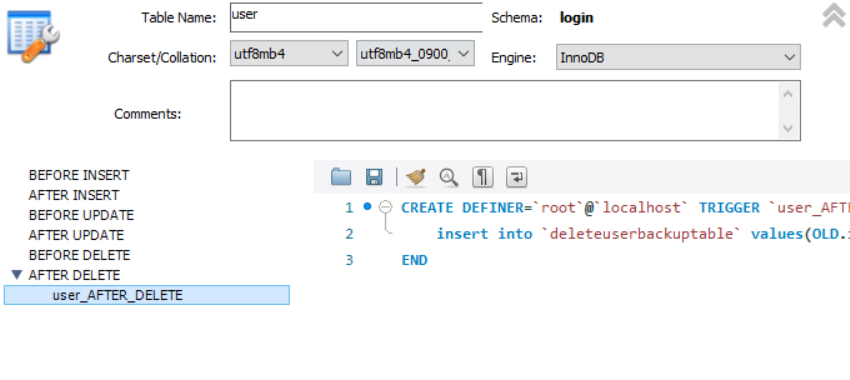Screen dimensions: 850x380
Task: Click the DEFINER keyword on line 1
Action: [493, 208]
